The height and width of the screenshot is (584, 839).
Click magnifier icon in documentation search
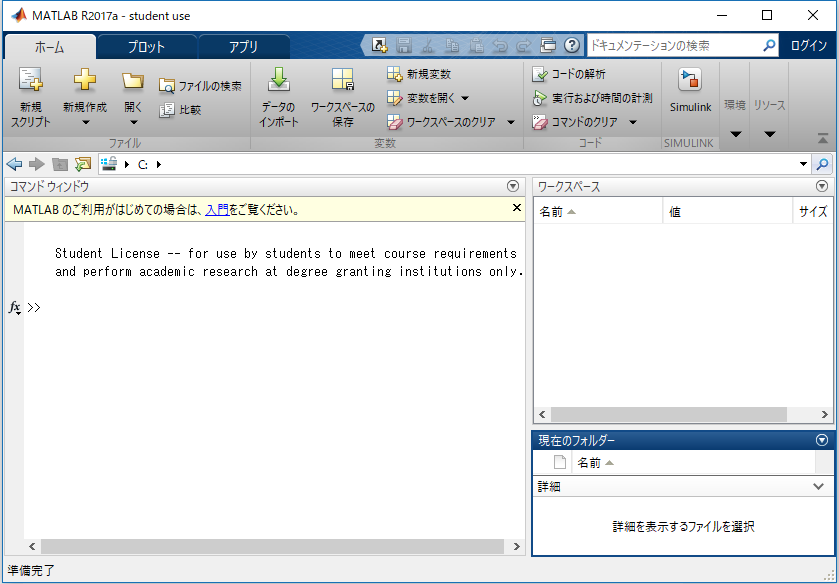pyautogui.click(x=769, y=45)
